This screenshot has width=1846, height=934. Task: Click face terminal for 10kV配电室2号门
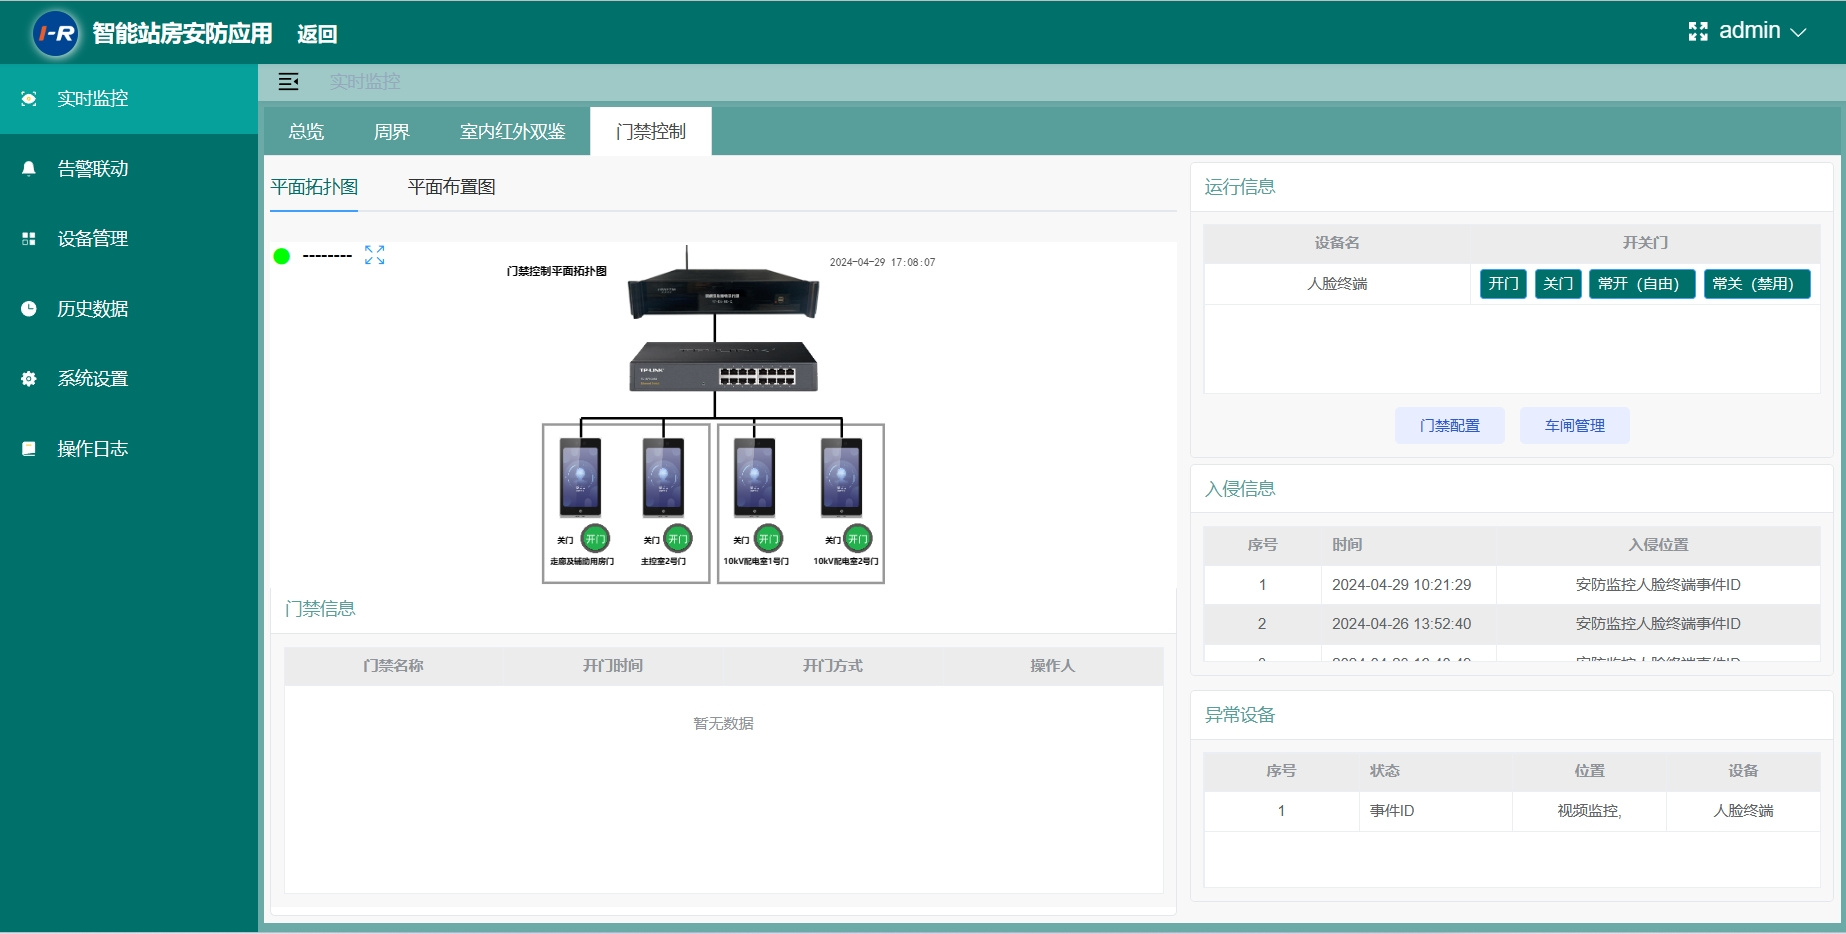(842, 478)
